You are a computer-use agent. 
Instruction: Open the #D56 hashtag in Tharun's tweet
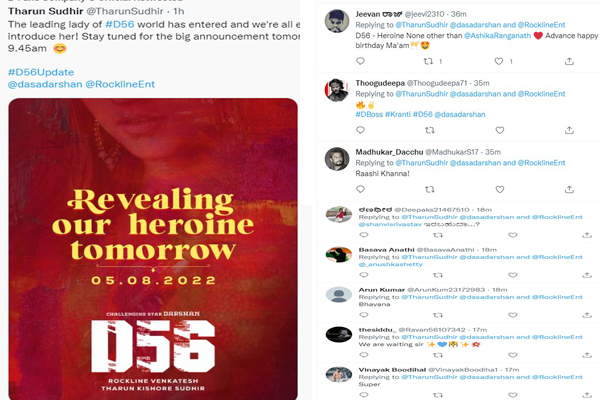tap(120, 24)
